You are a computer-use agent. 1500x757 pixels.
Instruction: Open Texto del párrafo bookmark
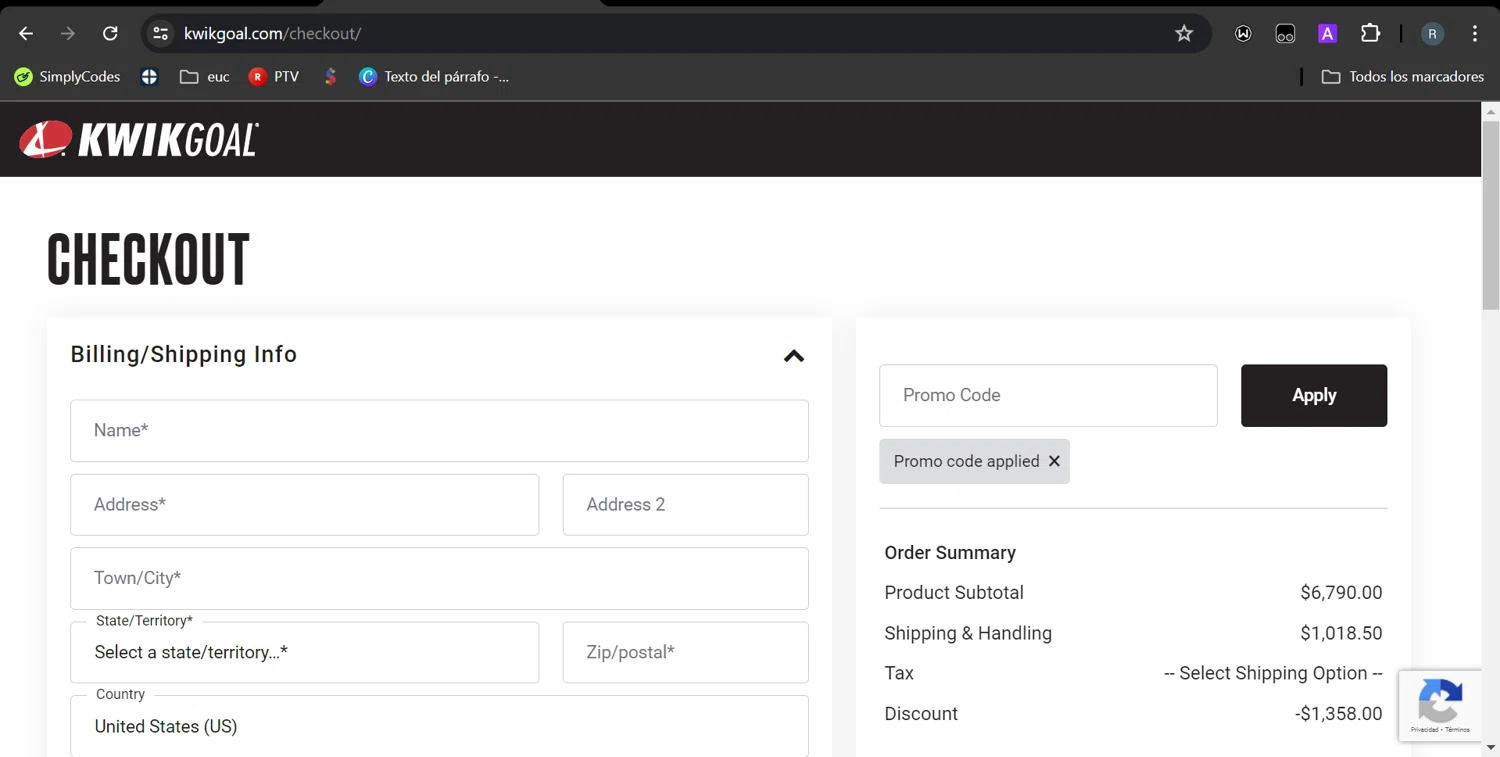[x=434, y=77]
